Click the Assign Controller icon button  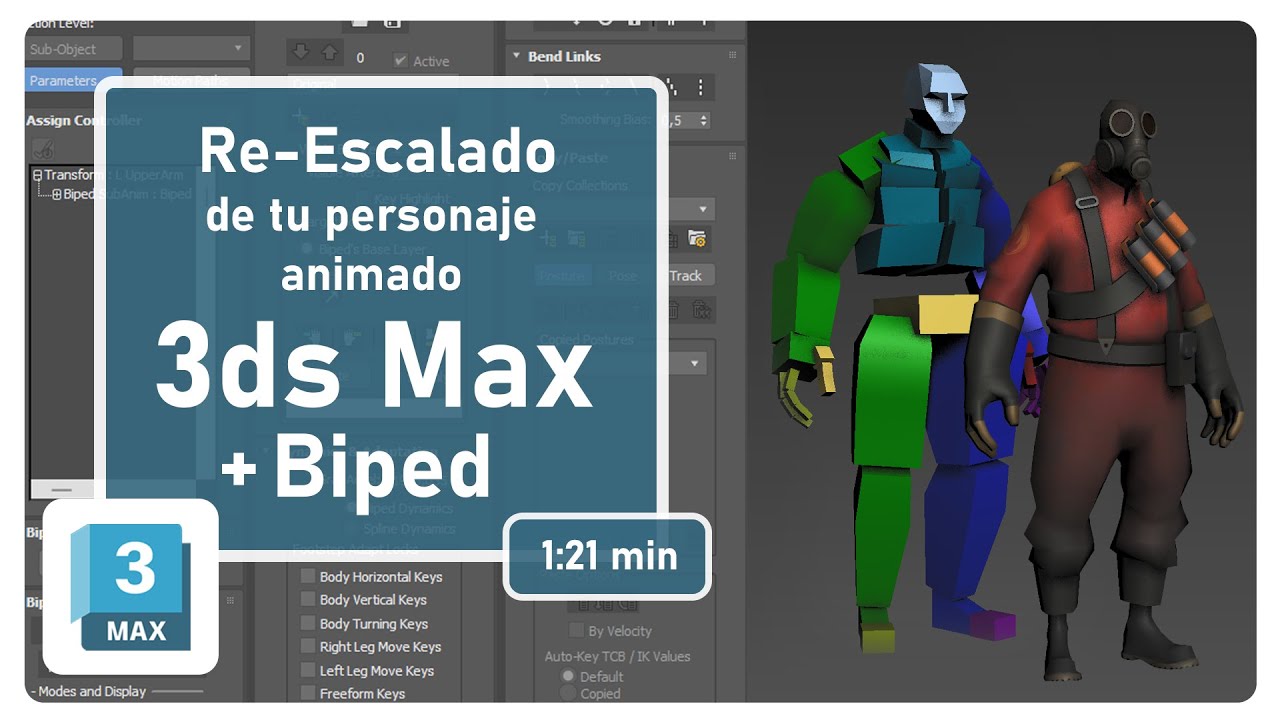[x=44, y=149]
